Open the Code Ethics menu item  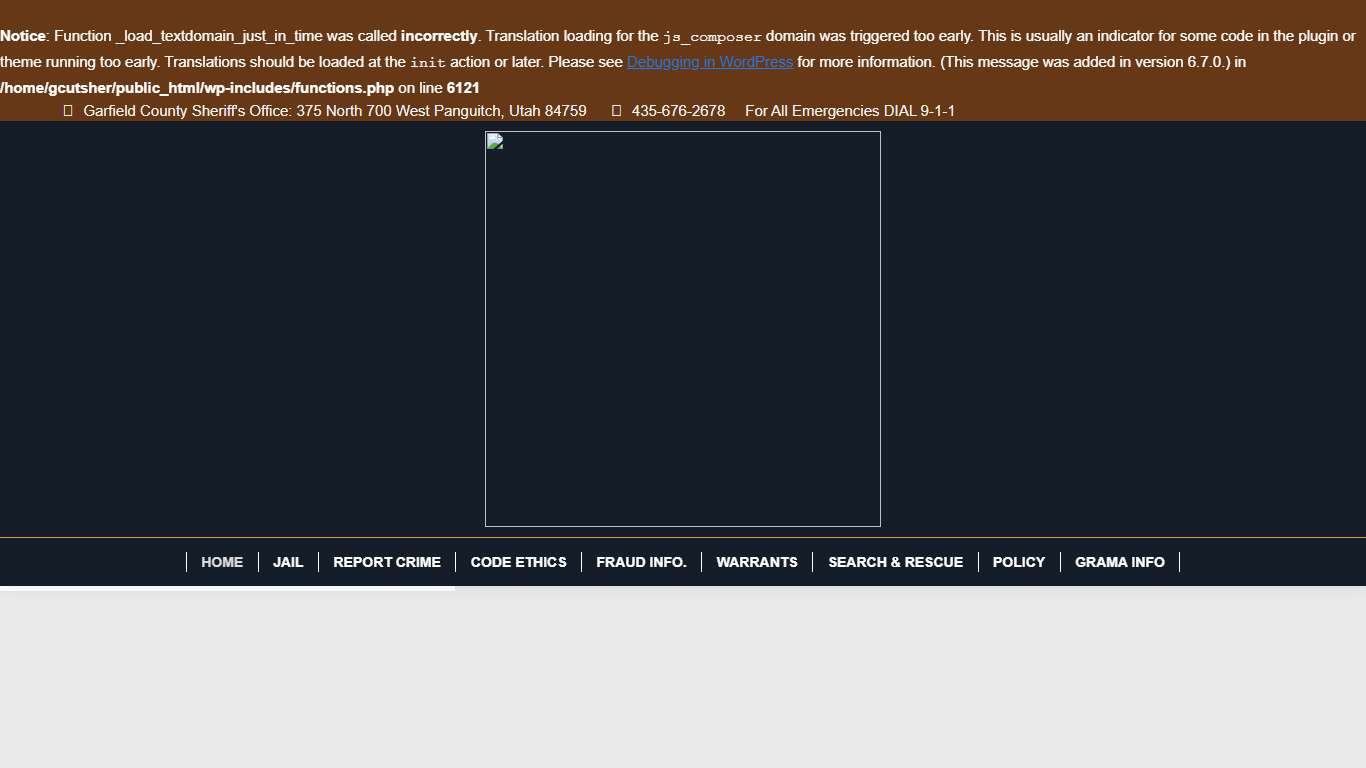(518, 562)
